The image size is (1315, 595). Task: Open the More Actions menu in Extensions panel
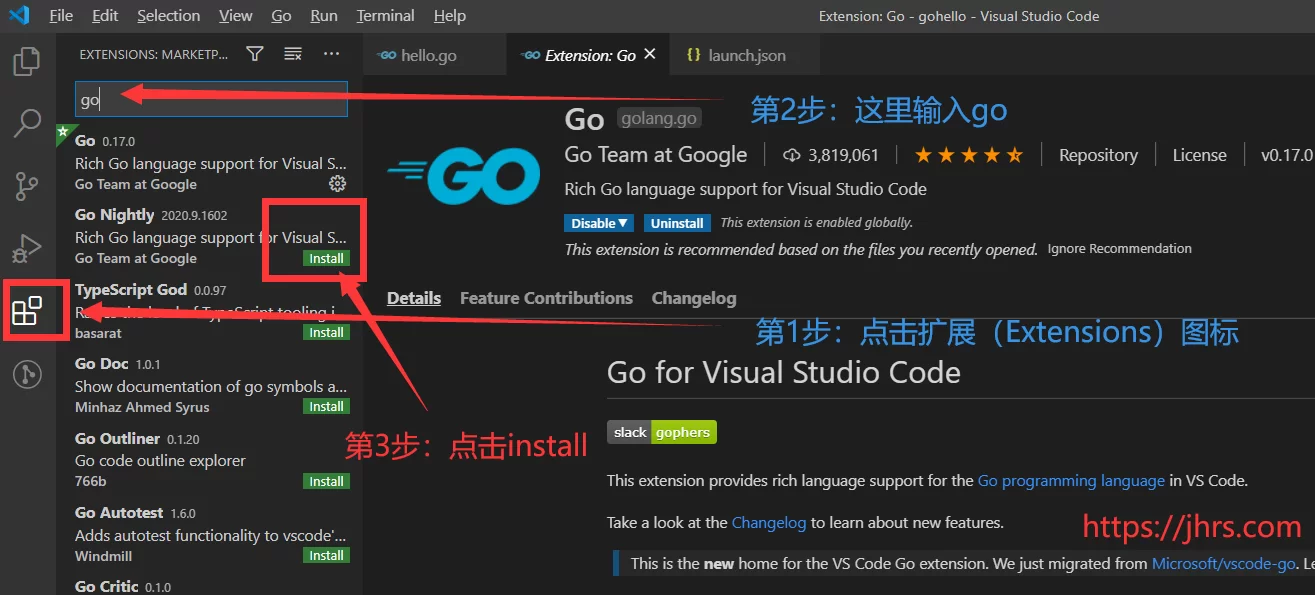click(x=331, y=53)
